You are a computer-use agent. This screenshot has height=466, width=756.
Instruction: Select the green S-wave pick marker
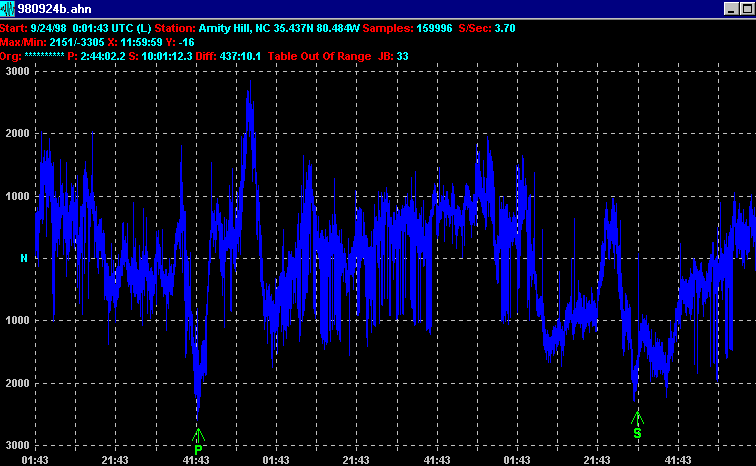pyautogui.click(x=637, y=425)
